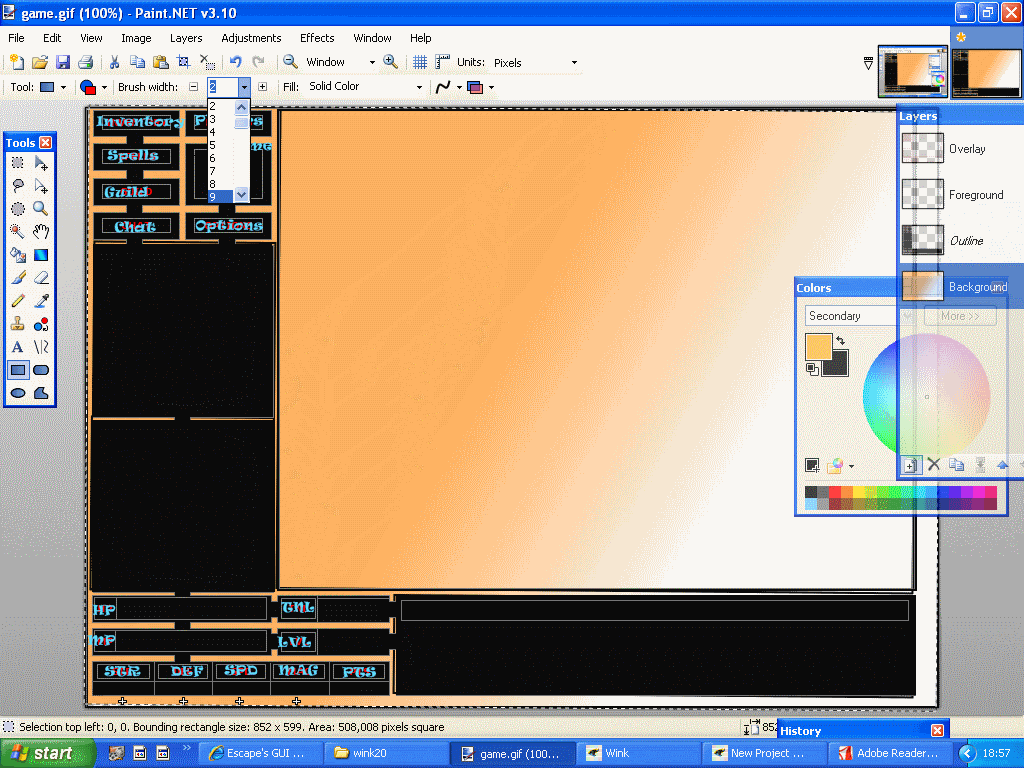The width and height of the screenshot is (1024, 768).
Task: Open the Adjustments menu
Action: [x=251, y=38]
